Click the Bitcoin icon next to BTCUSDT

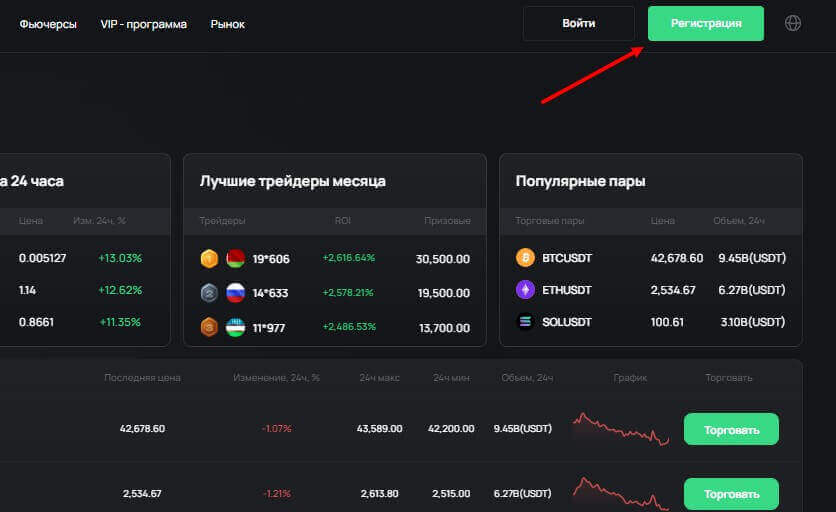[525, 258]
